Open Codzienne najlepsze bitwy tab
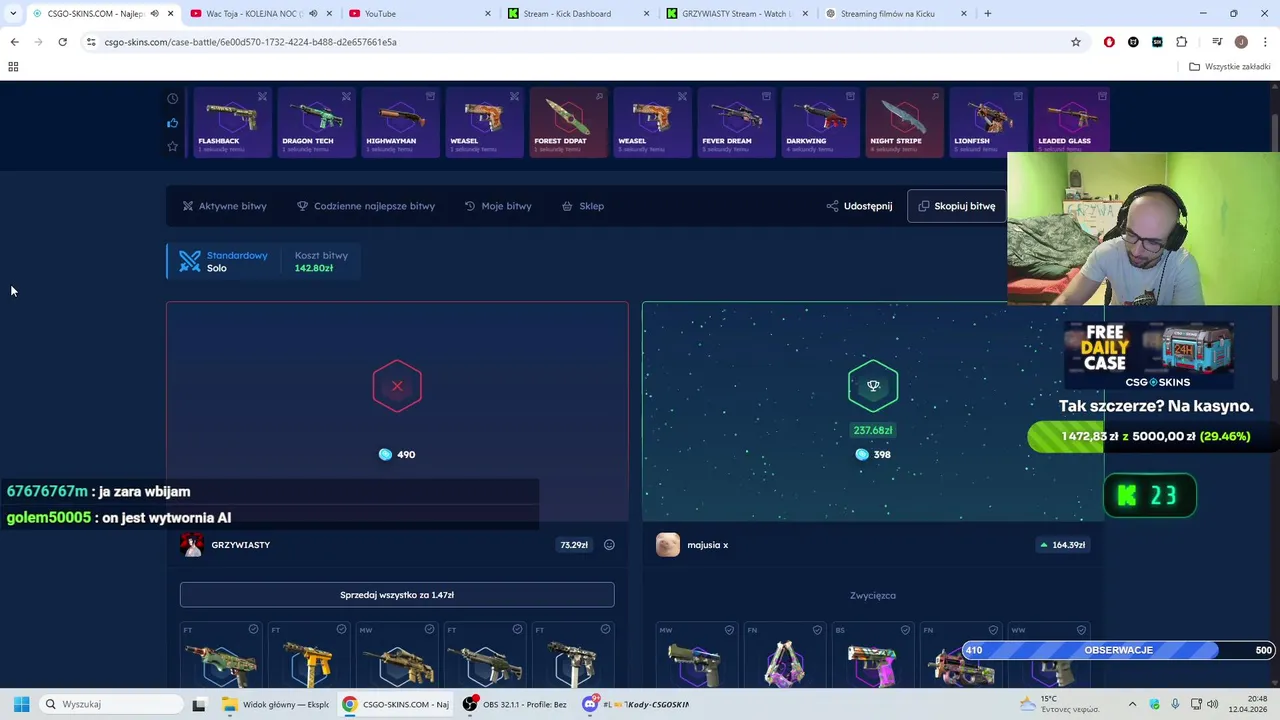1280x720 pixels. [366, 206]
